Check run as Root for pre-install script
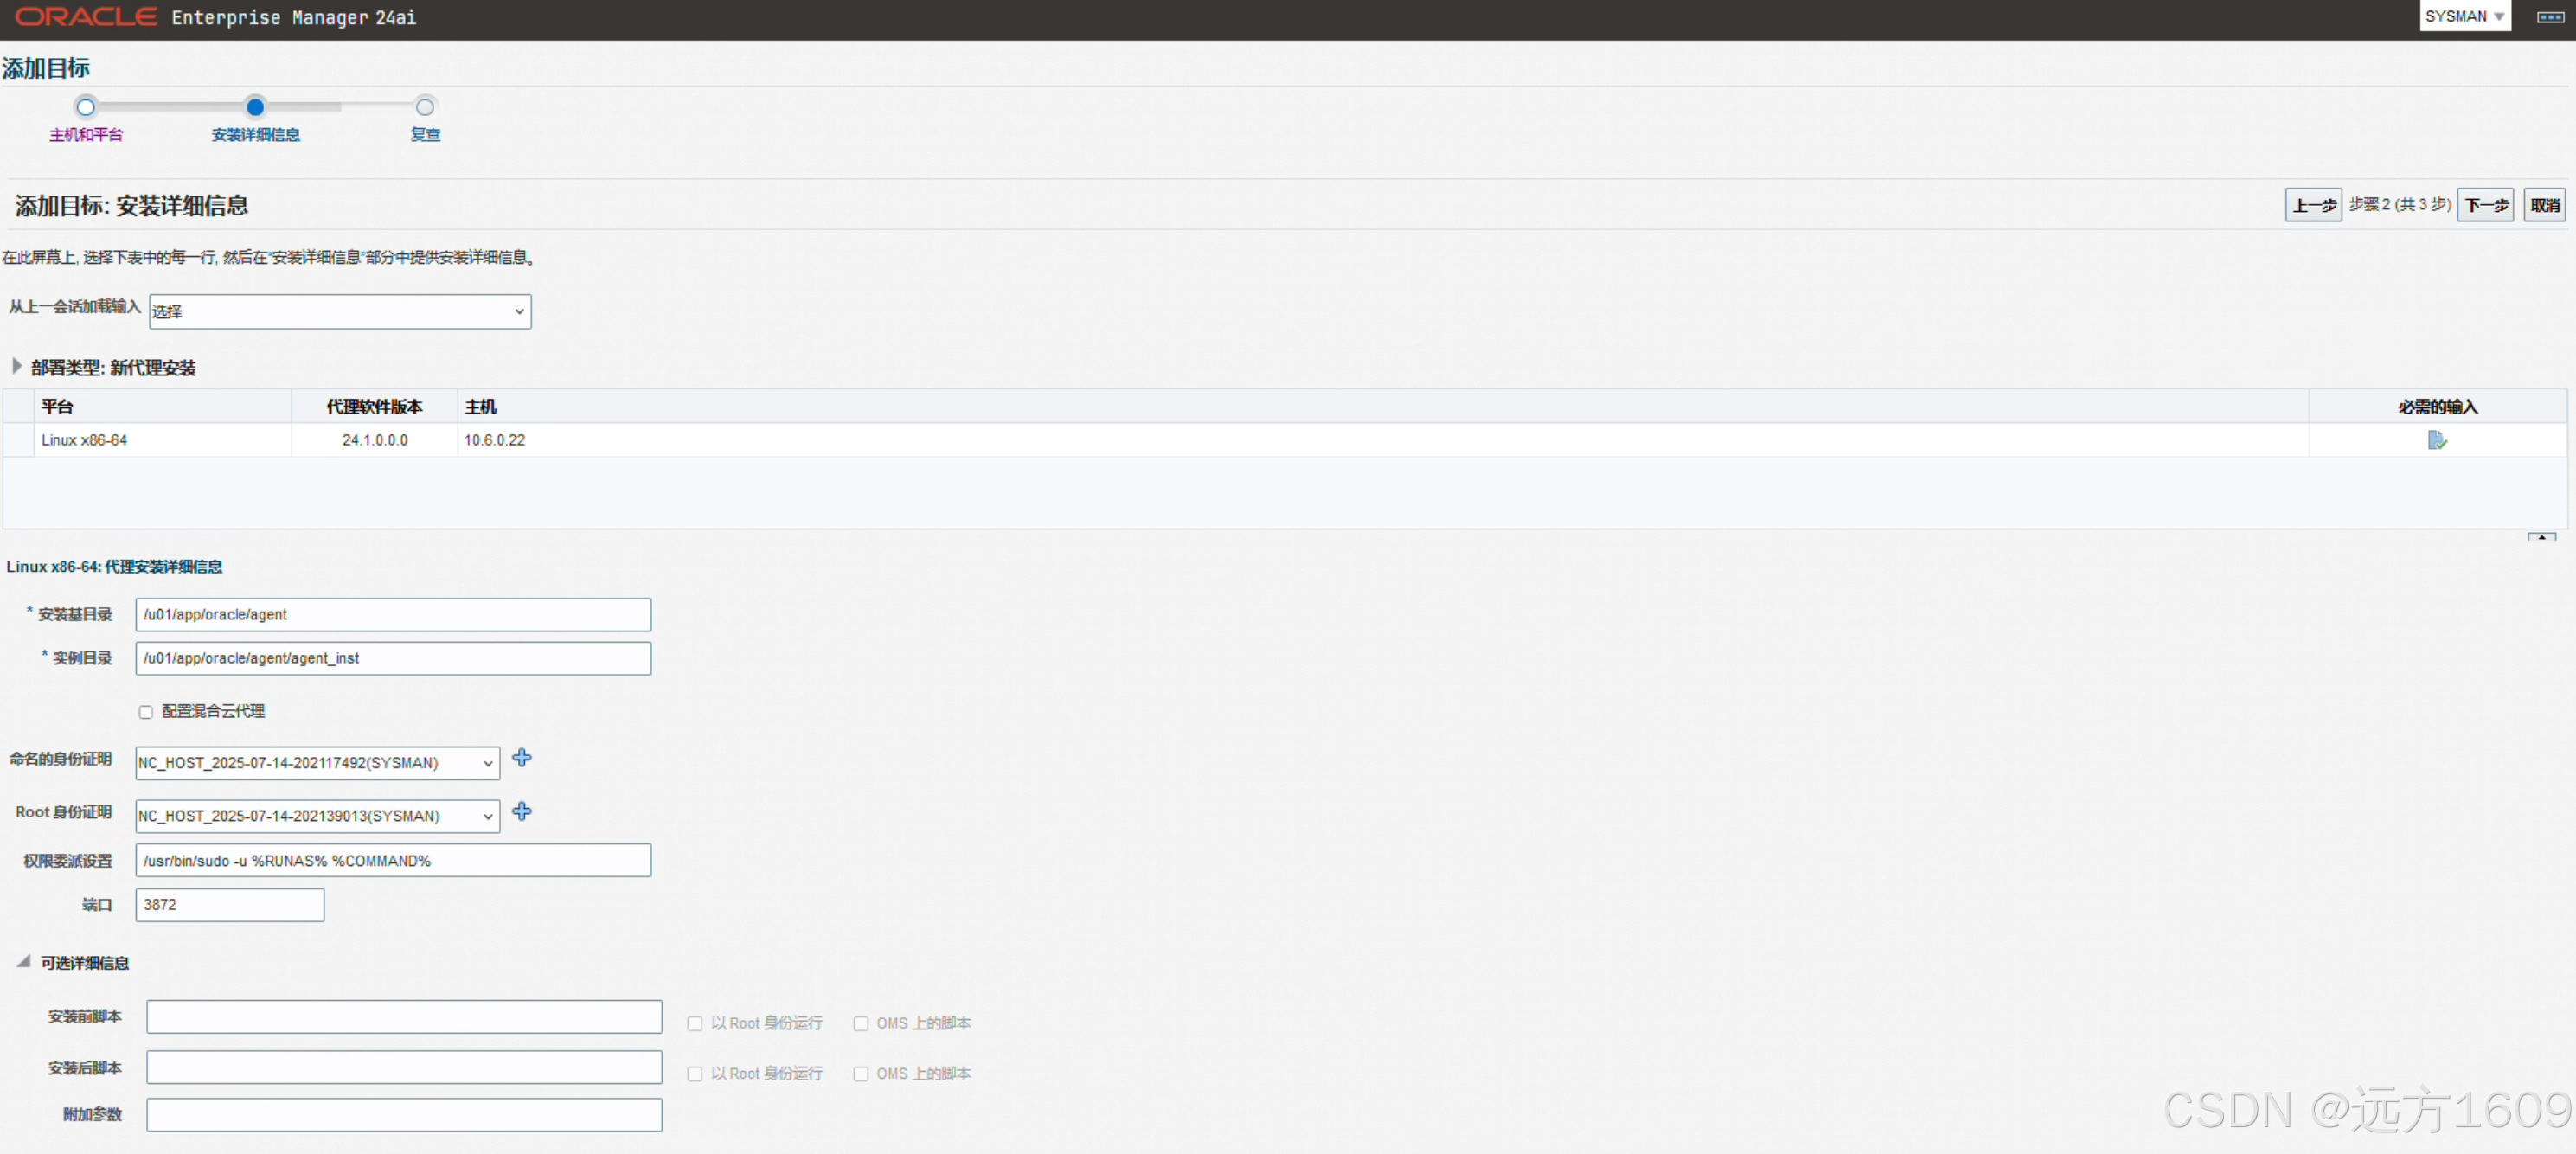Viewport: 2576px width, 1154px height. click(x=694, y=1024)
